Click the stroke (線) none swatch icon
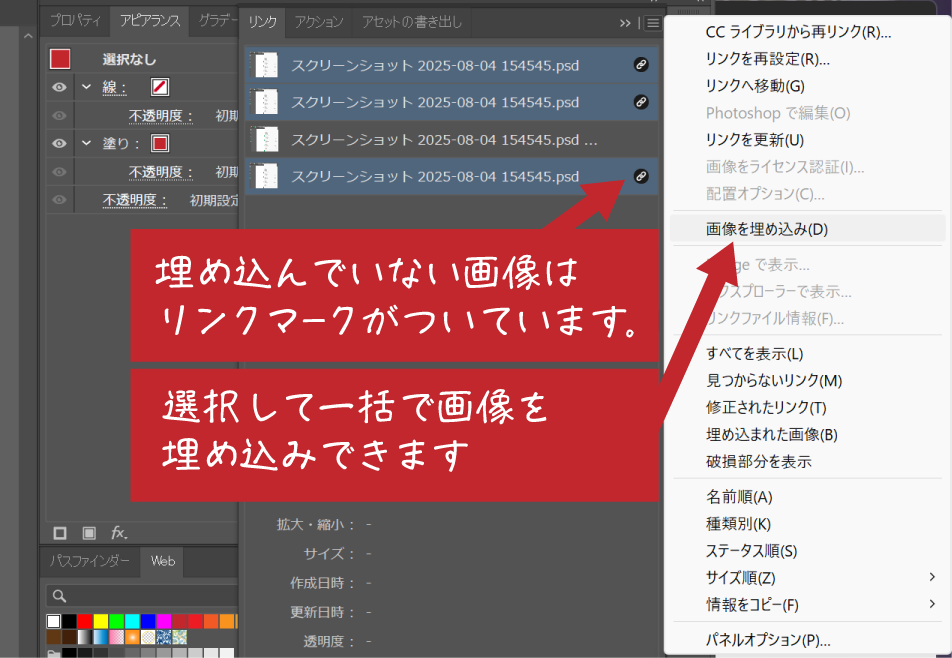The height and width of the screenshot is (658, 952). click(159, 87)
